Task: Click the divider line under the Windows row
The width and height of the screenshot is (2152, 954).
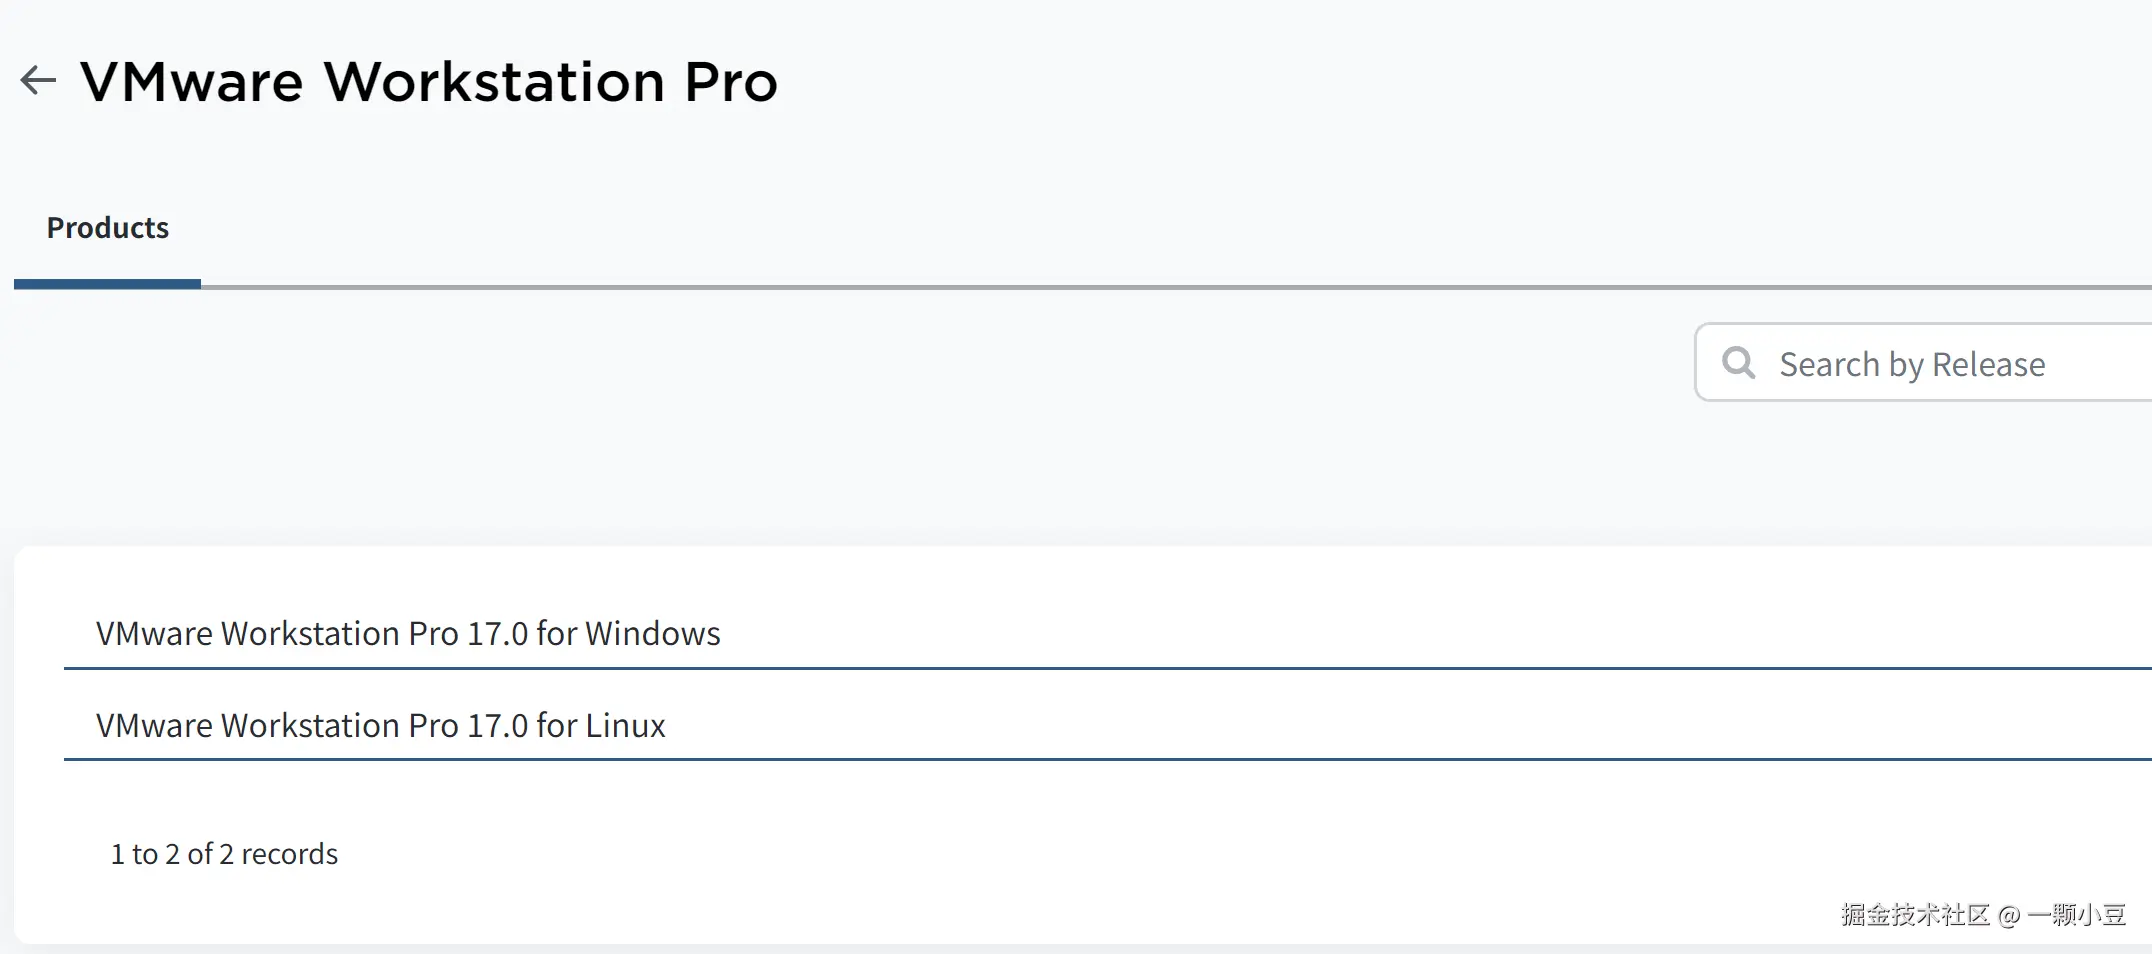Action: [1100, 668]
